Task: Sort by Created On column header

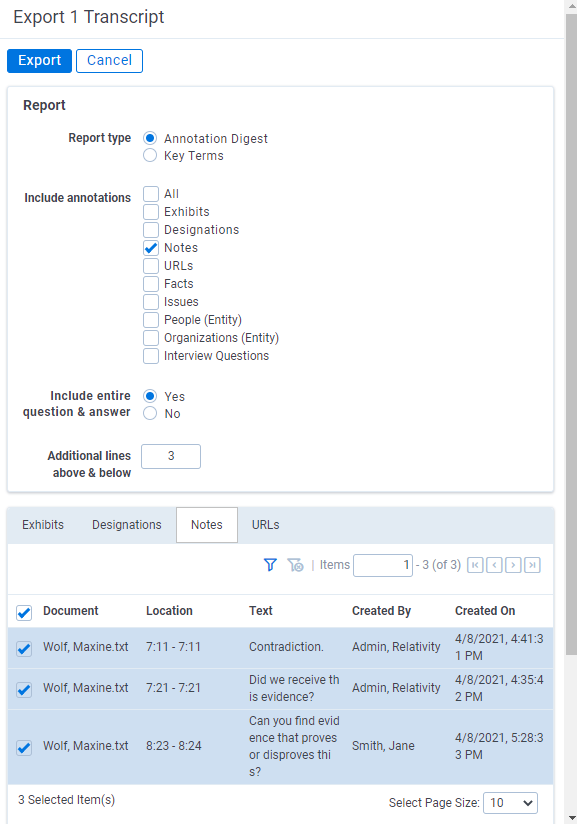Action: [x=485, y=611]
